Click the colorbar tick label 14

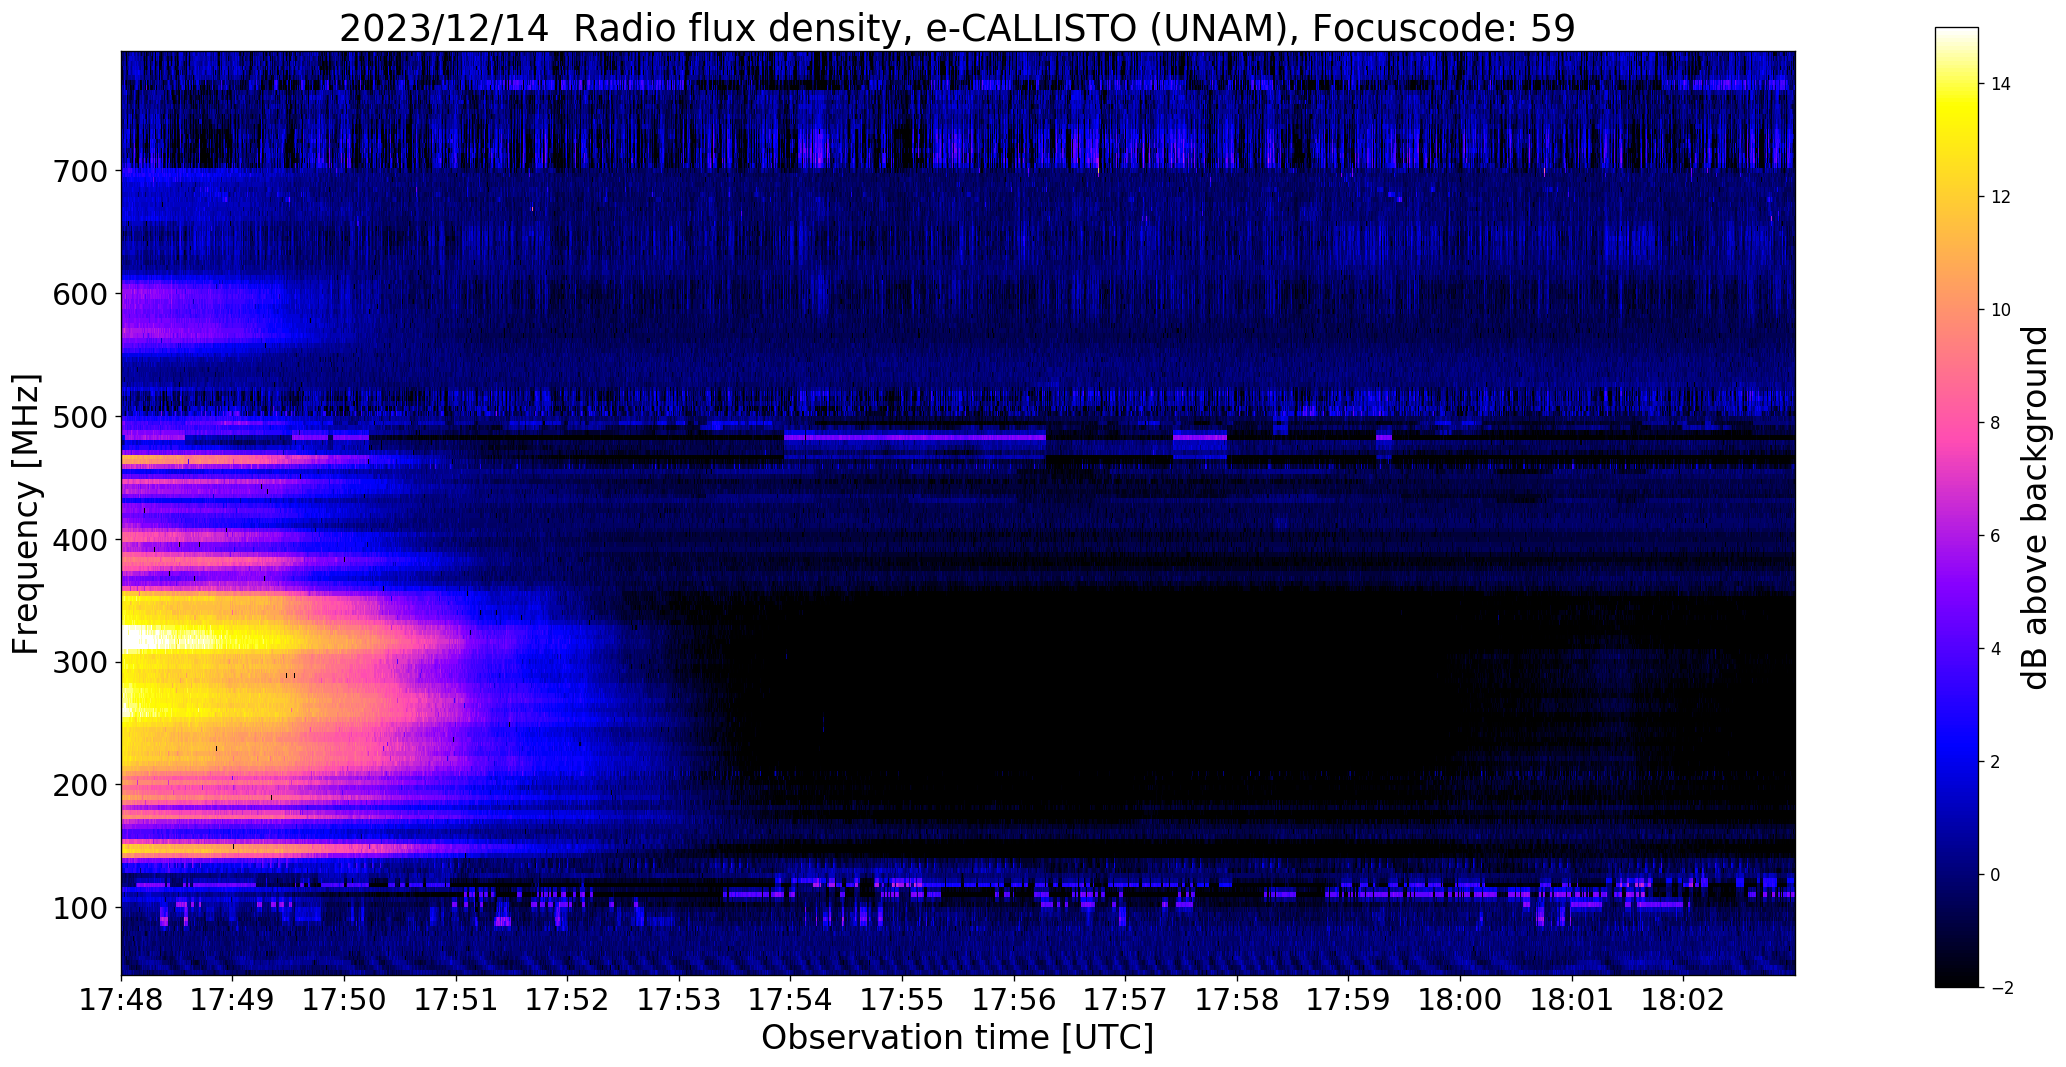[2001, 84]
